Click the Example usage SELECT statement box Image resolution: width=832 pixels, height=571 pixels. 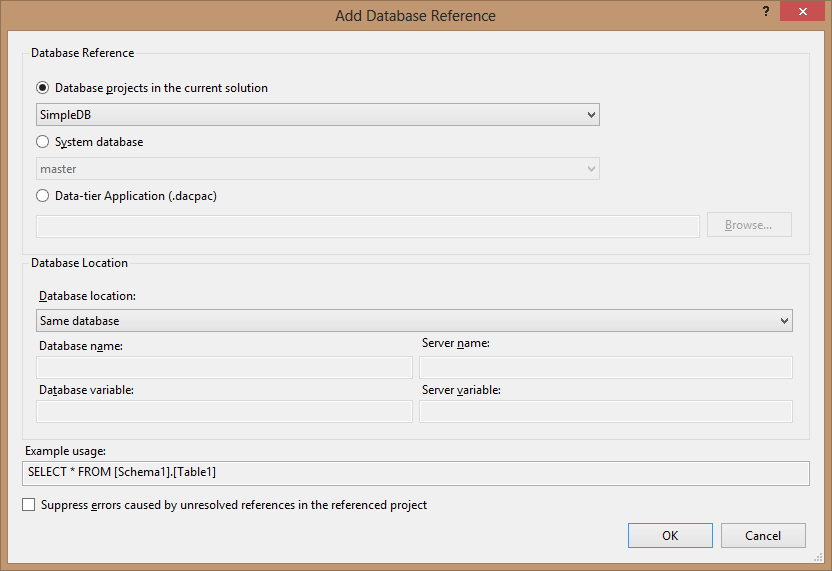pos(416,473)
